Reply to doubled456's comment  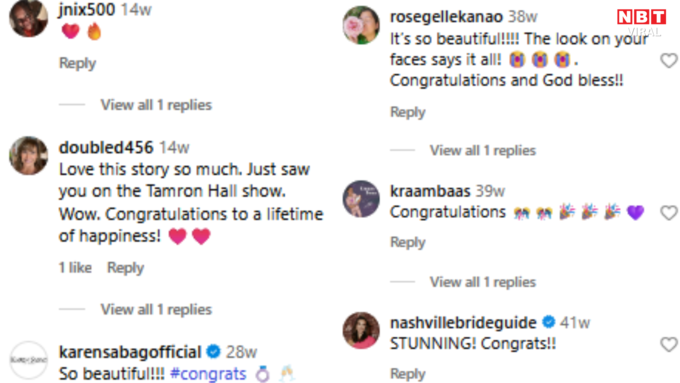(x=125, y=268)
